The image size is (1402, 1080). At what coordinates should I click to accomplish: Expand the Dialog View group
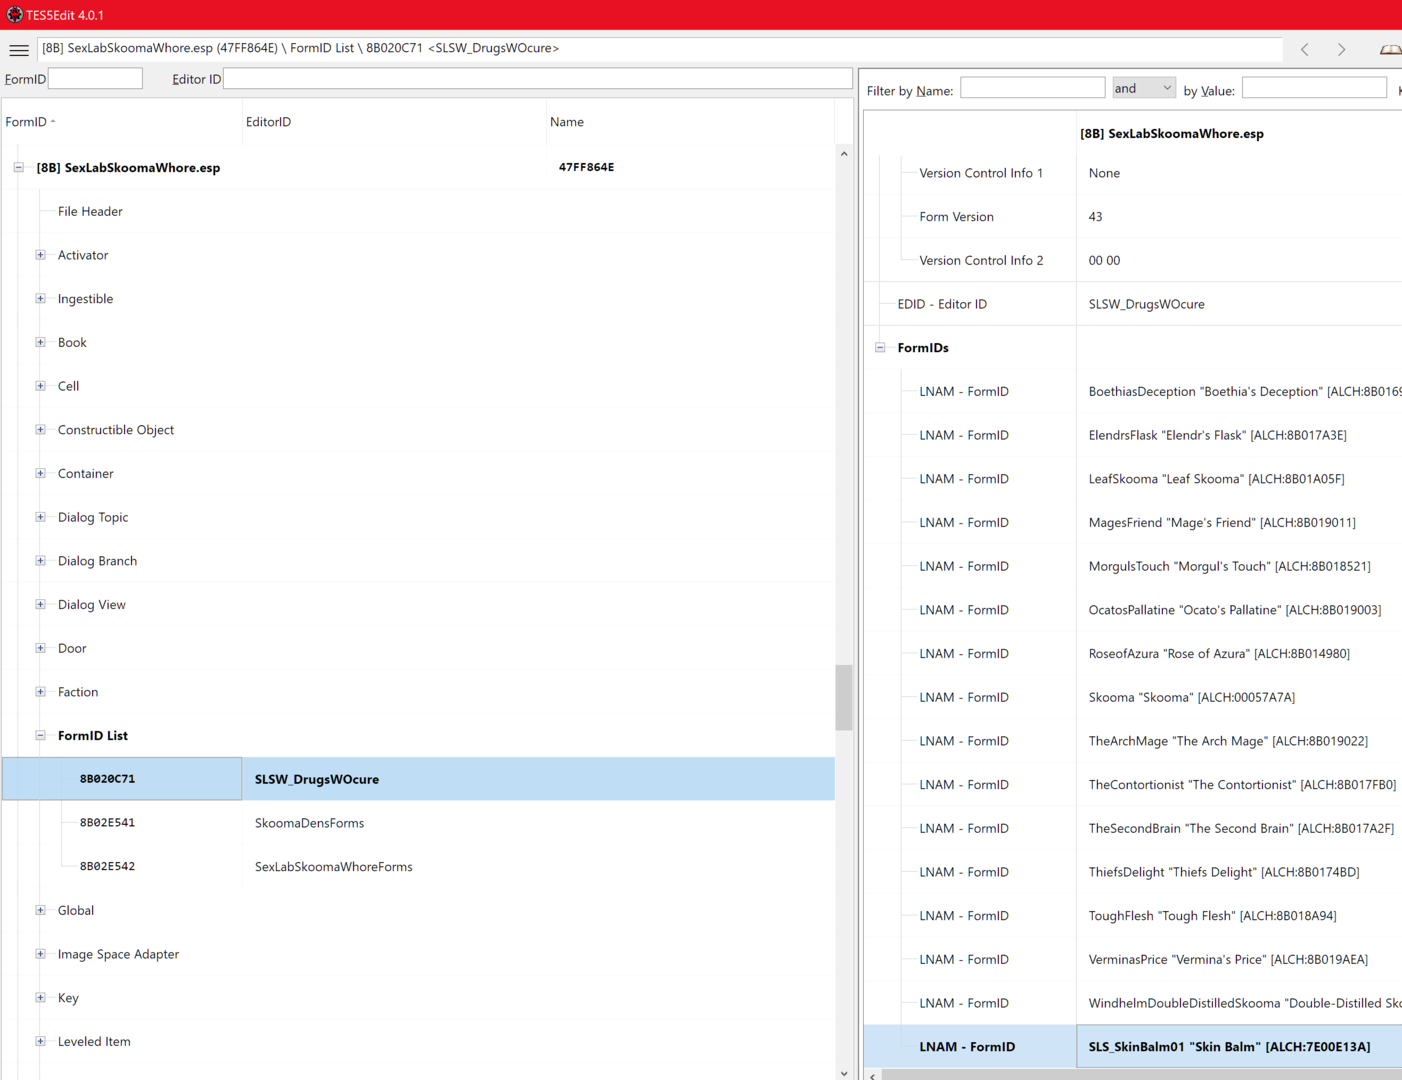pyautogui.click(x=41, y=604)
